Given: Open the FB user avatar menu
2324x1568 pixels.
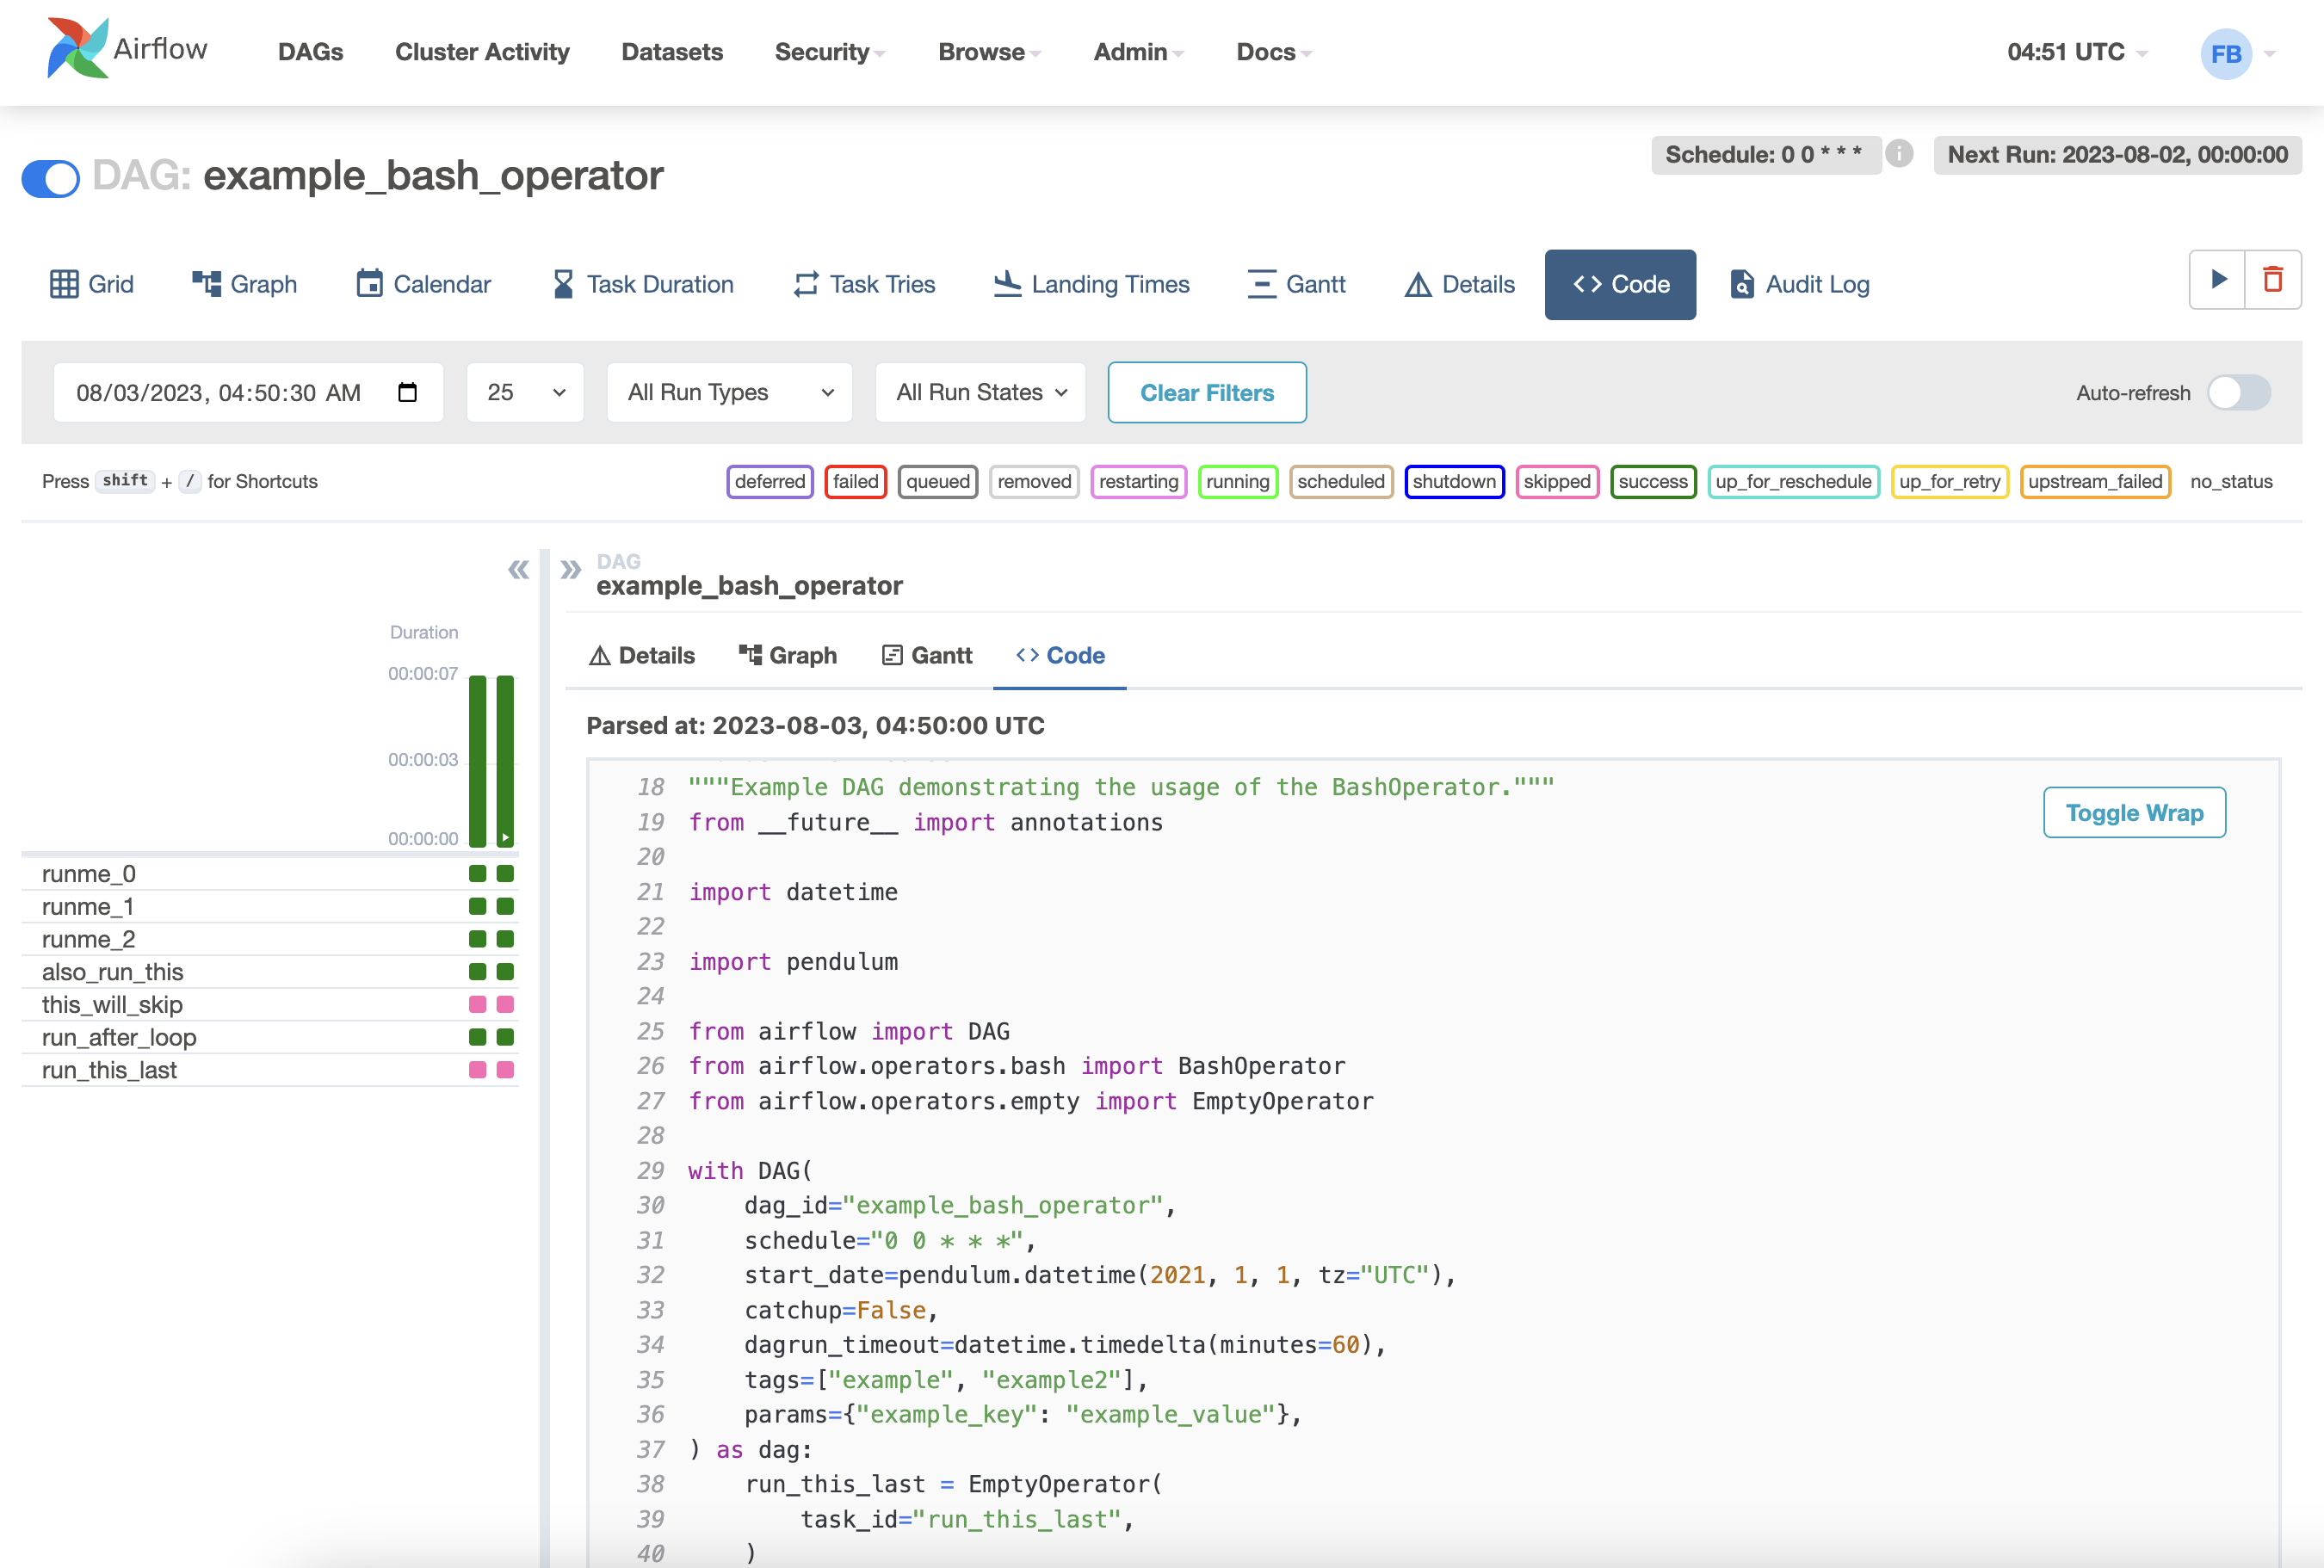Looking at the screenshot, I should (x=2226, y=53).
